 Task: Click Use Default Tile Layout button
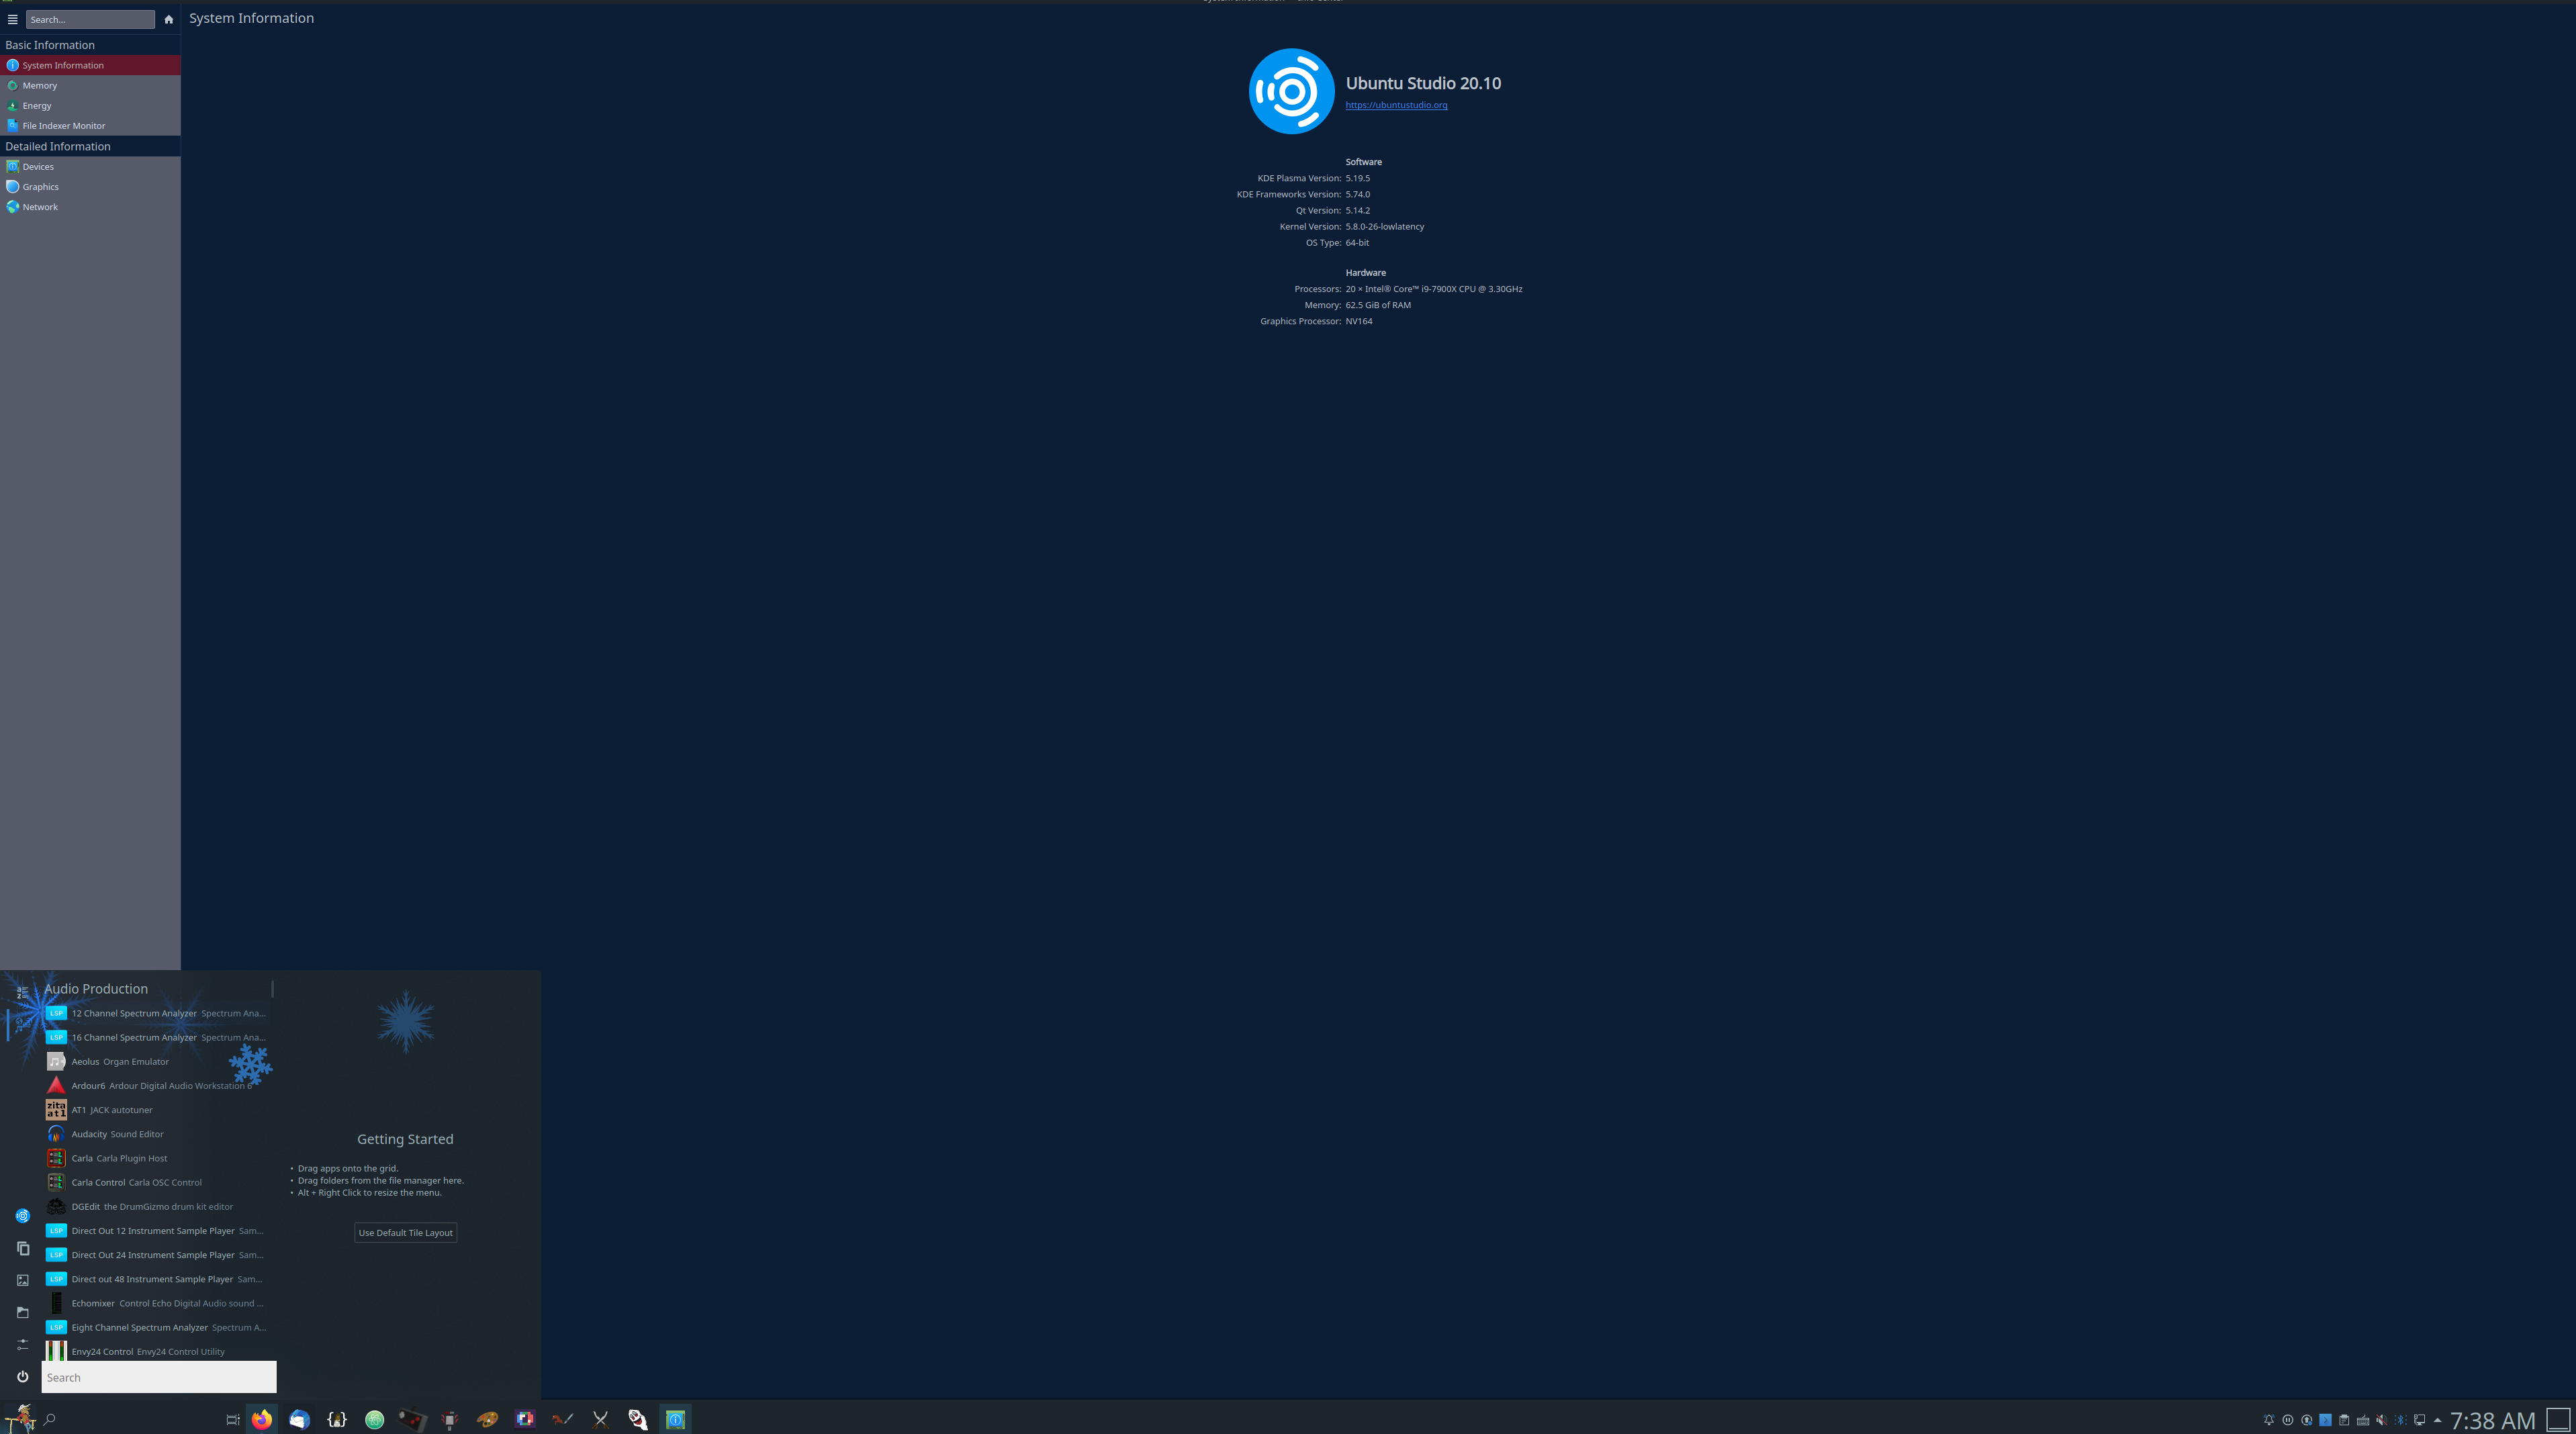click(405, 1233)
